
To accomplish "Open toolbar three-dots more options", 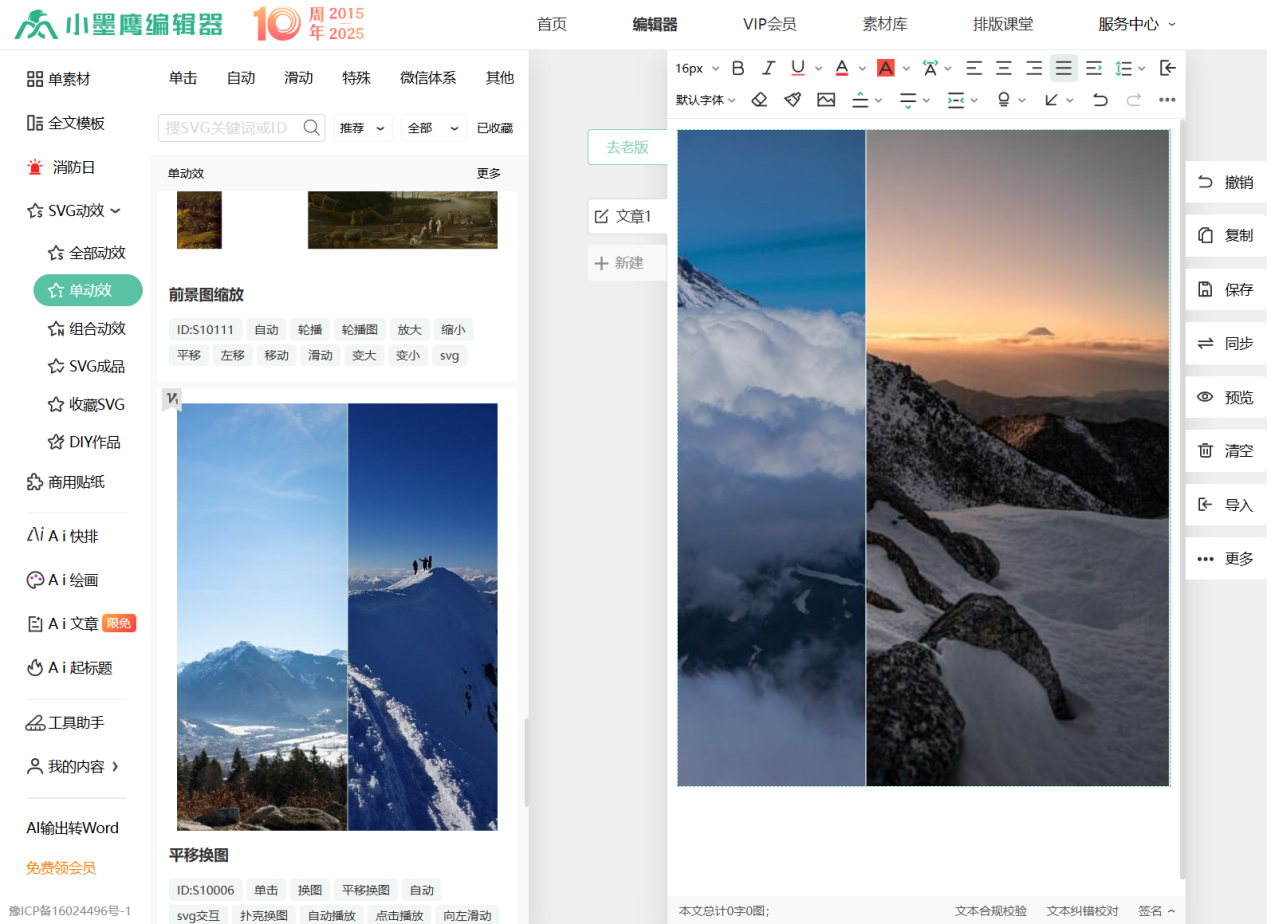I will coord(1167,100).
